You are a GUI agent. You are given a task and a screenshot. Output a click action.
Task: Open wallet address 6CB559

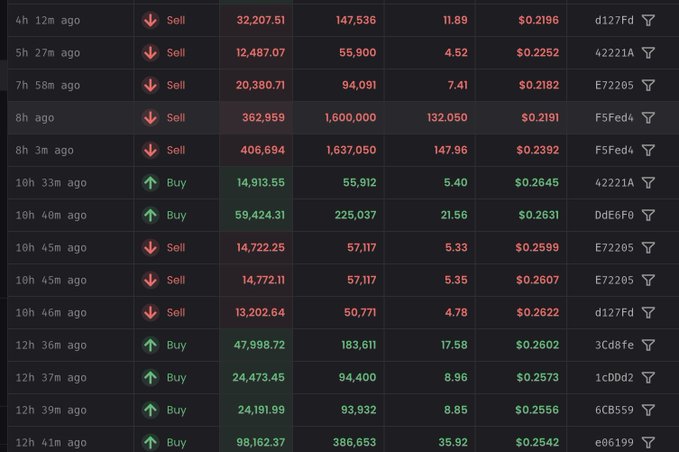pyautogui.click(x=614, y=410)
